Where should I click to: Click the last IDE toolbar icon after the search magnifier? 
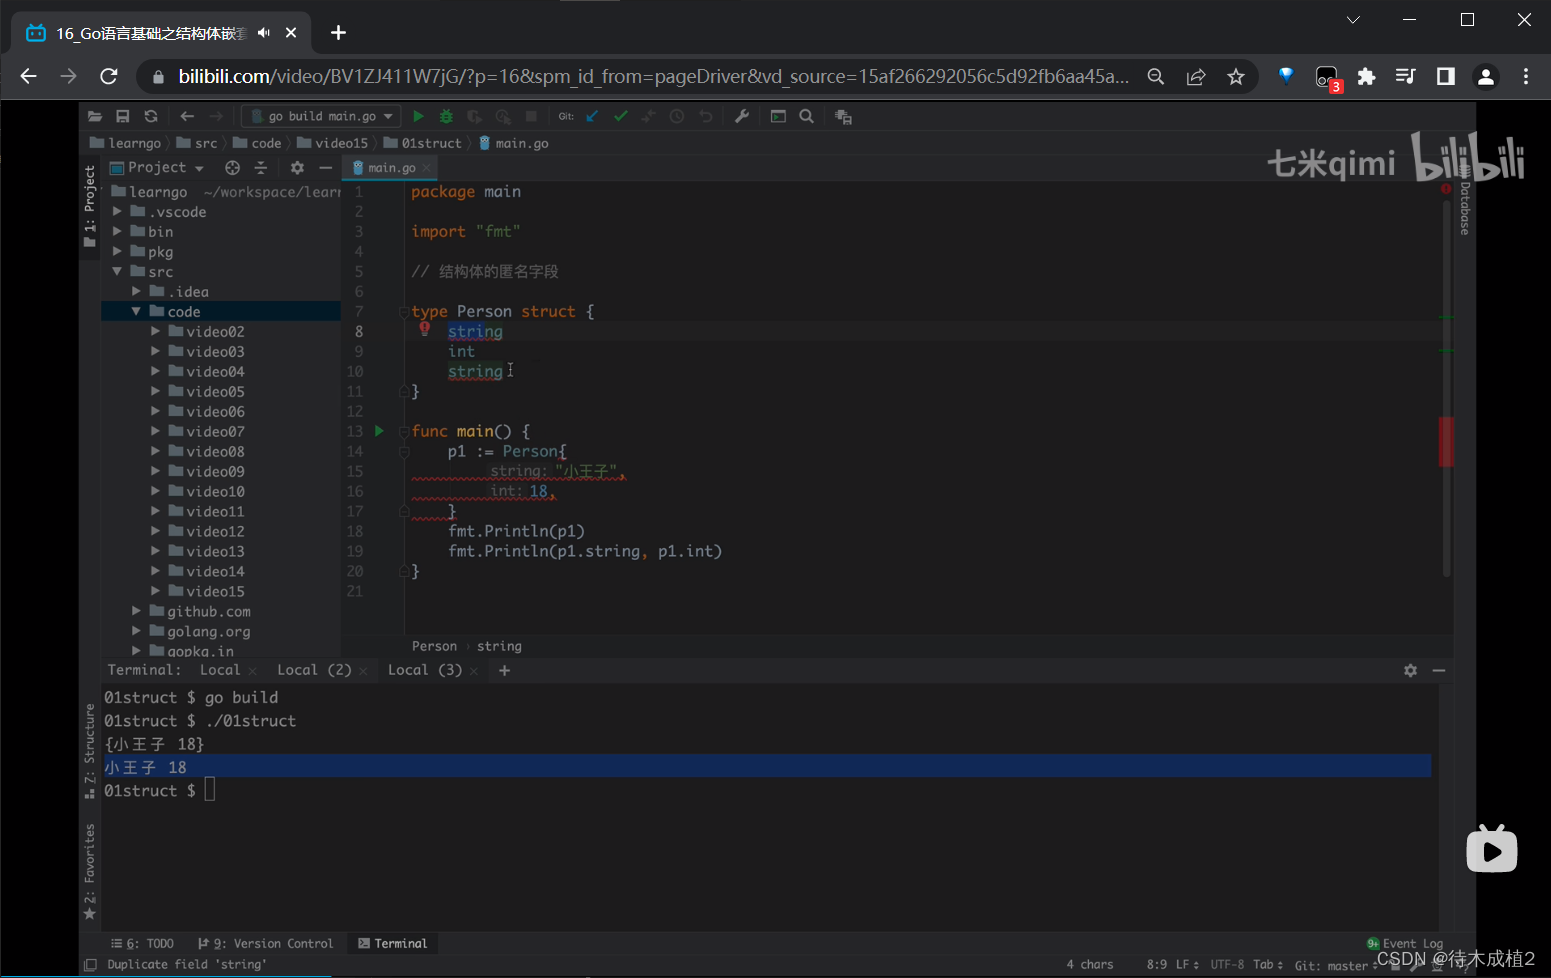pyautogui.click(x=843, y=117)
